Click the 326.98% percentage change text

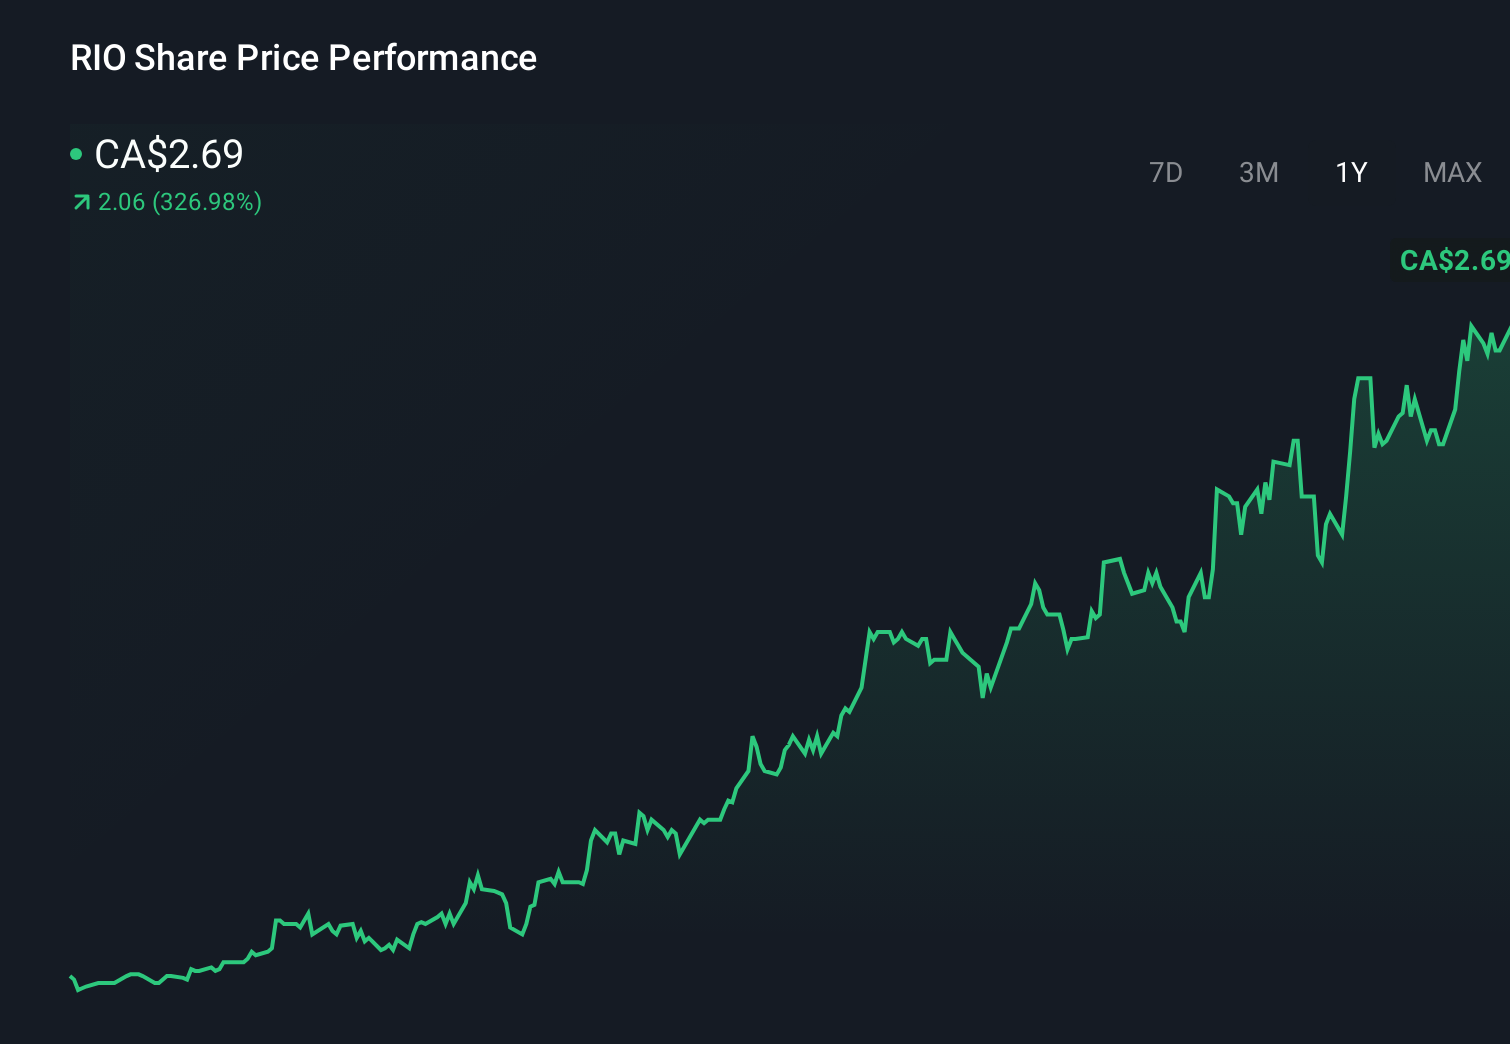point(207,202)
